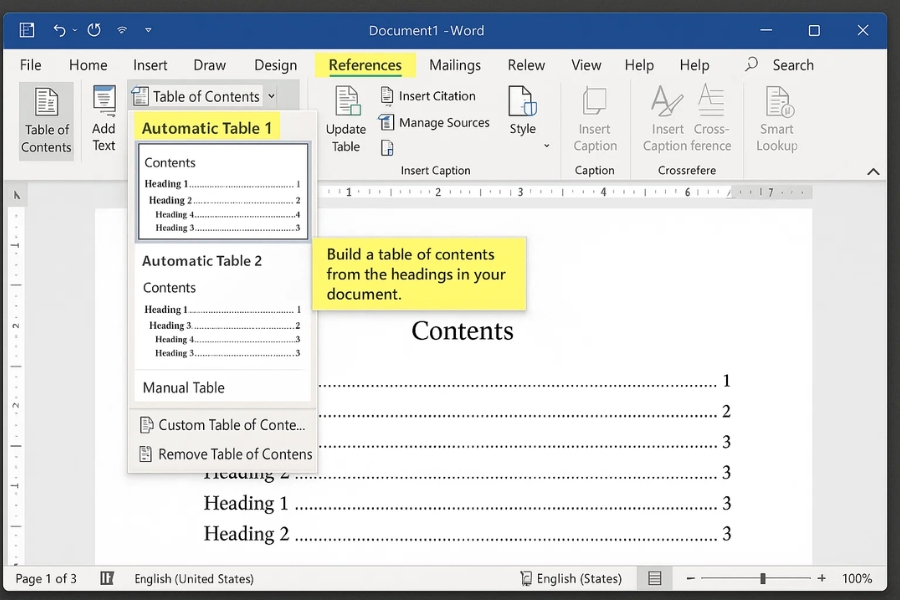
Task: Open the Table of Contents dropdown arrow
Action: [x=273, y=95]
